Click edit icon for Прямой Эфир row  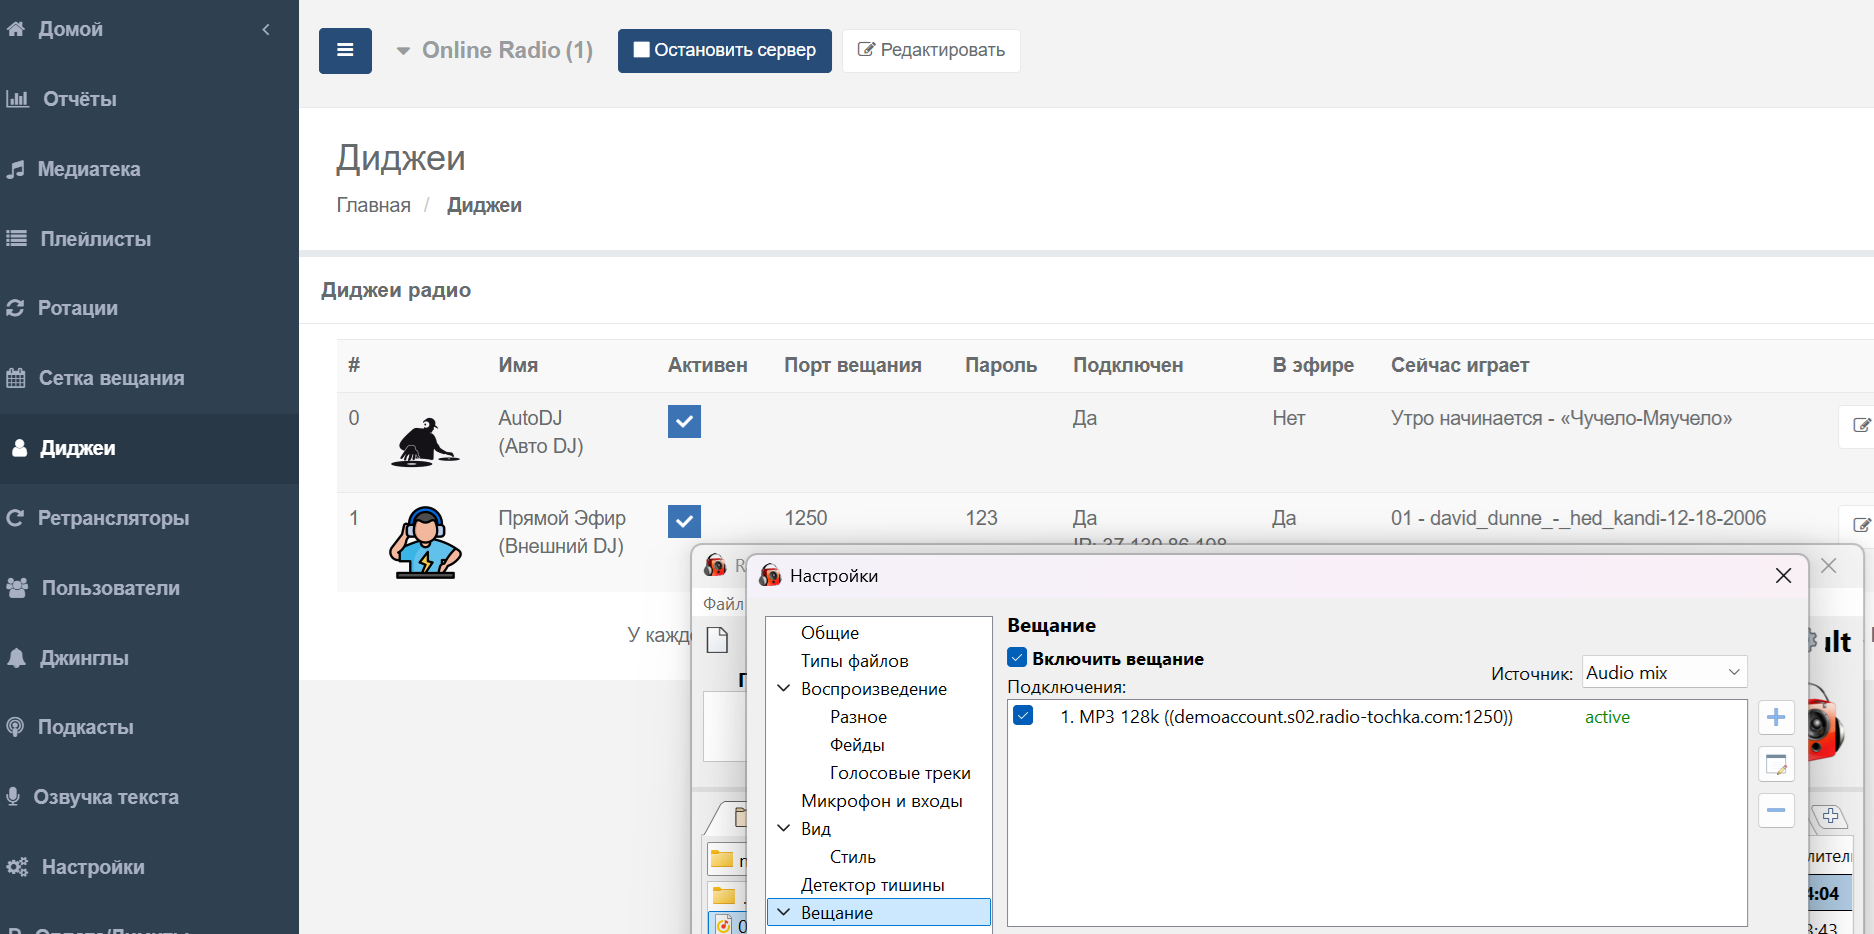1860,525
